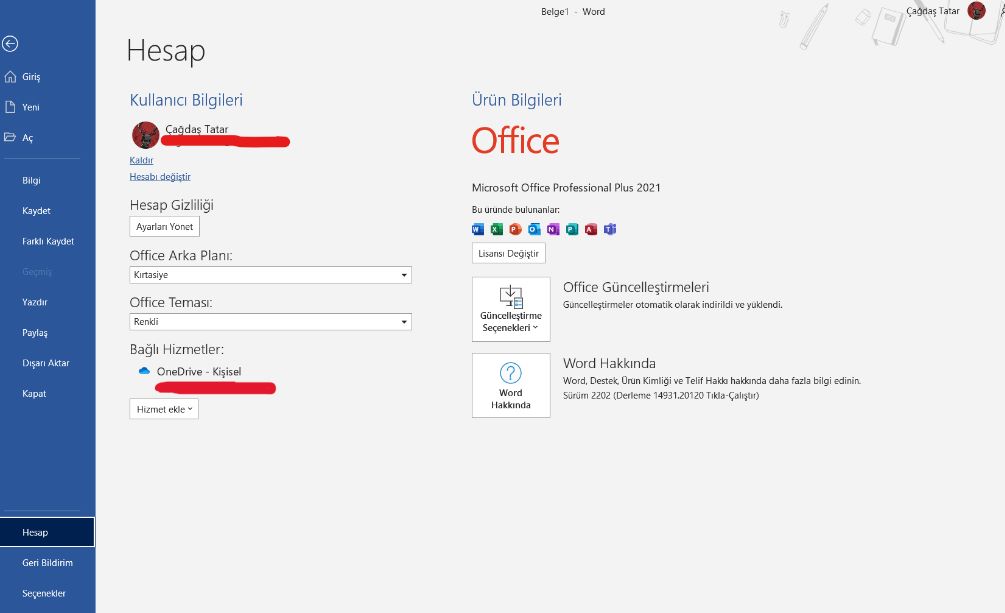Click the Hesabı değiştir link
This screenshot has width=1005, height=613.
[160, 177]
